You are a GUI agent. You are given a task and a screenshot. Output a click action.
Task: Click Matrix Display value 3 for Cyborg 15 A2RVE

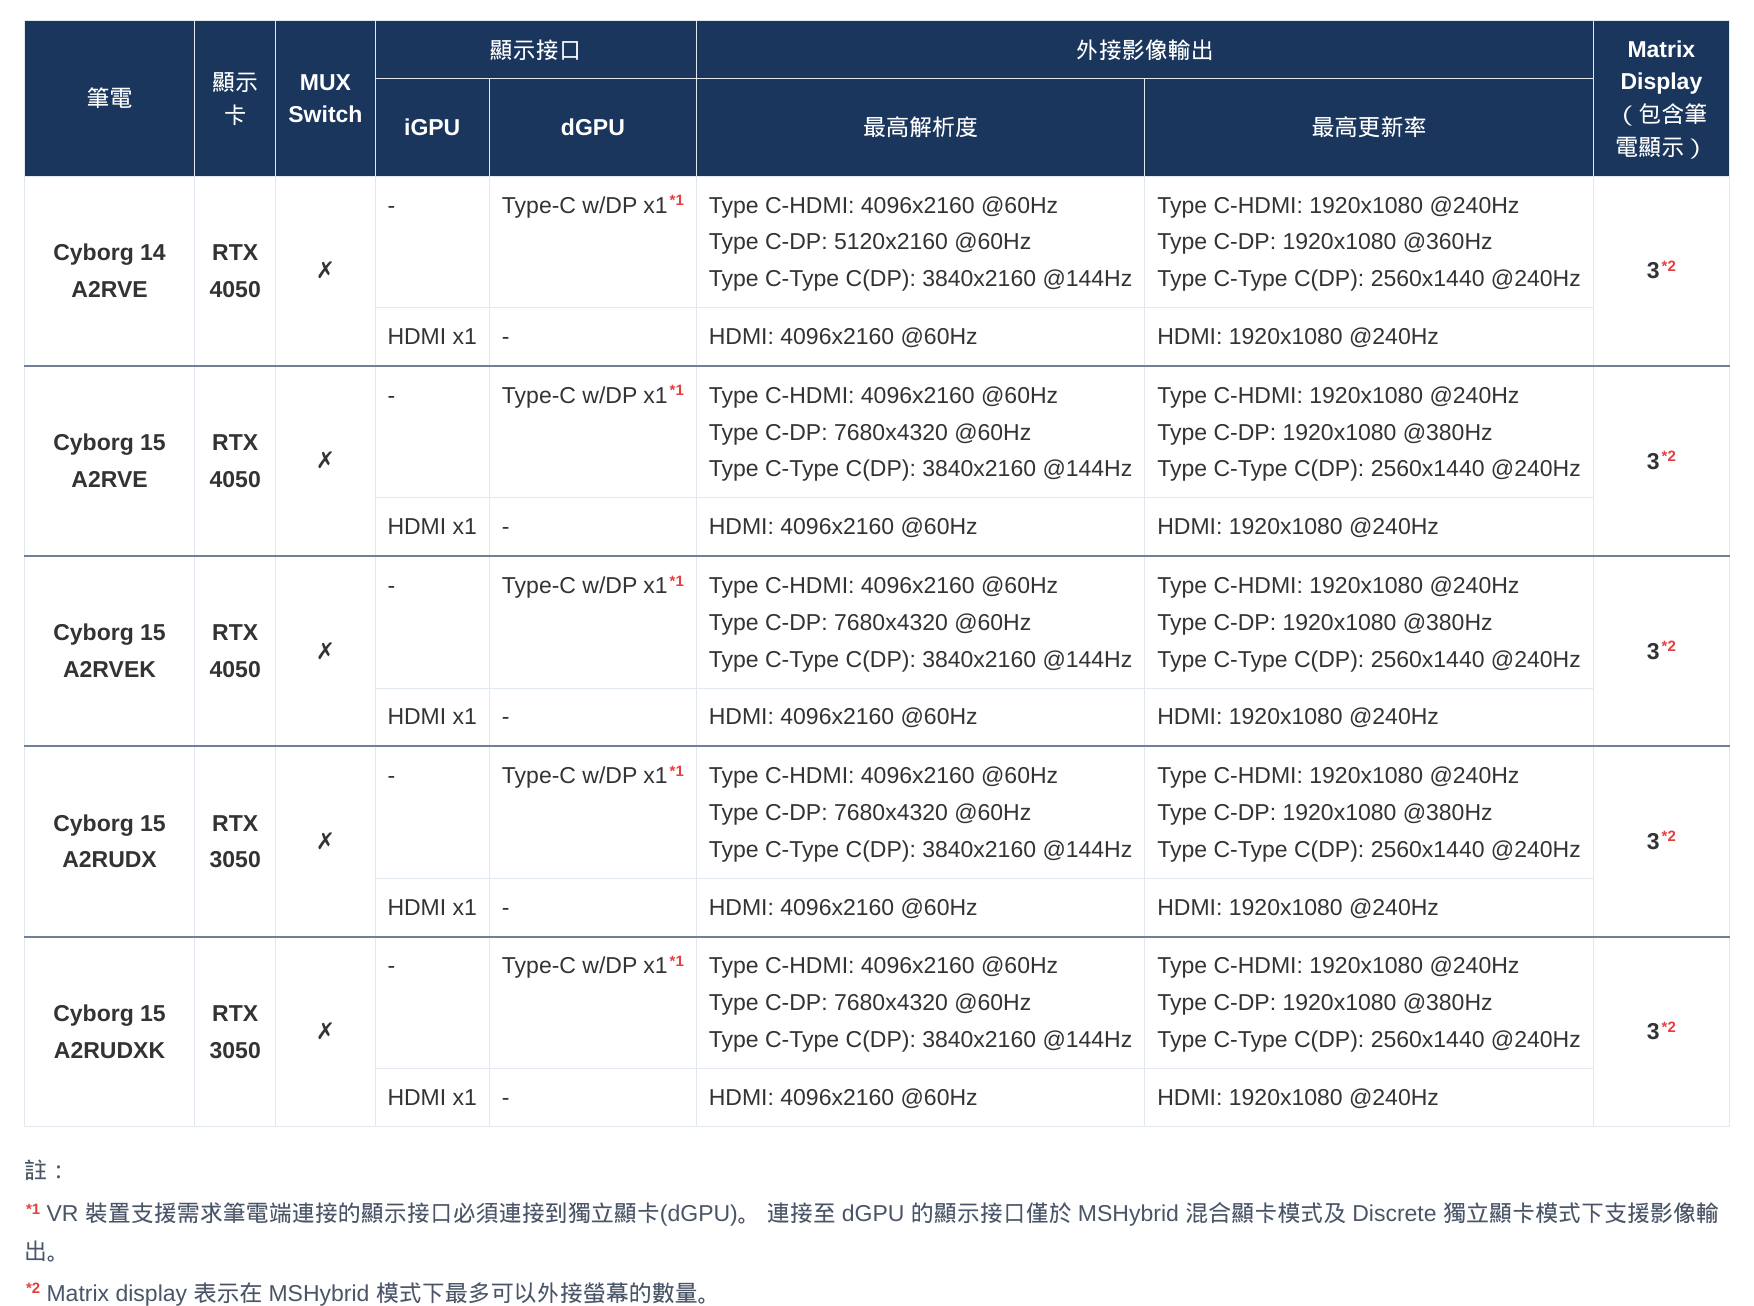click(1660, 460)
